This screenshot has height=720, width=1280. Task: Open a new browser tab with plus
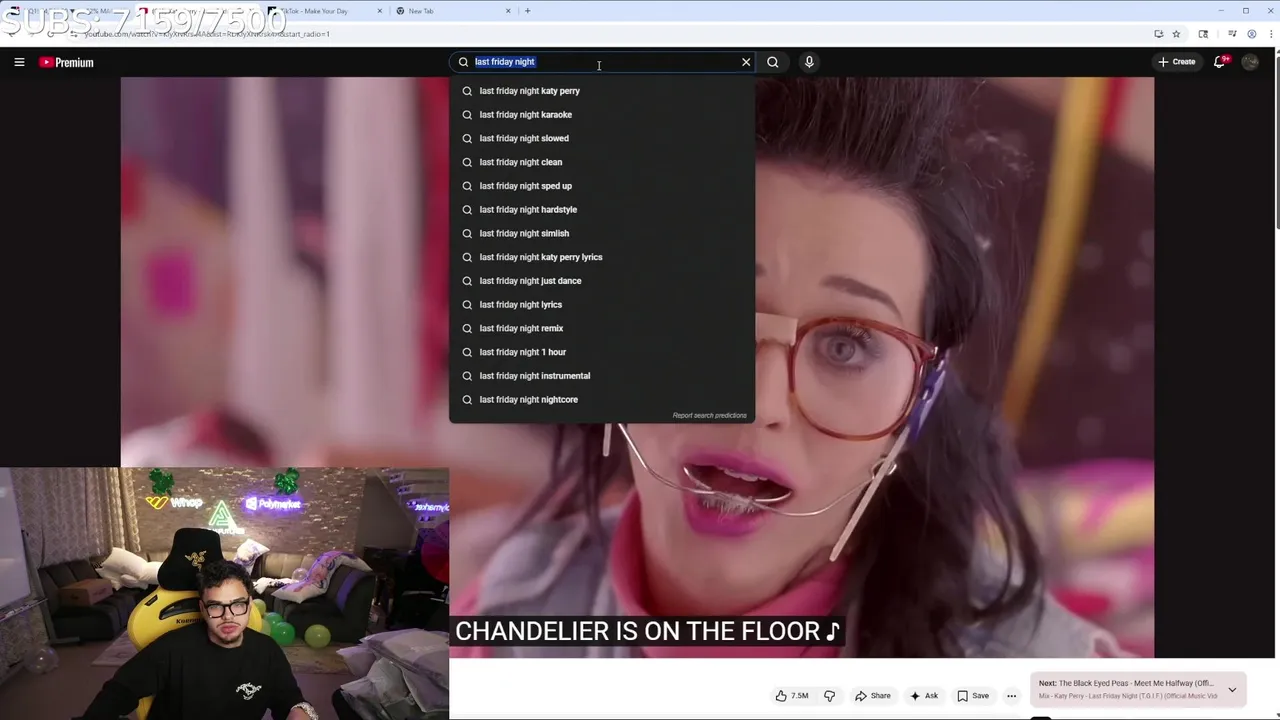coord(528,11)
